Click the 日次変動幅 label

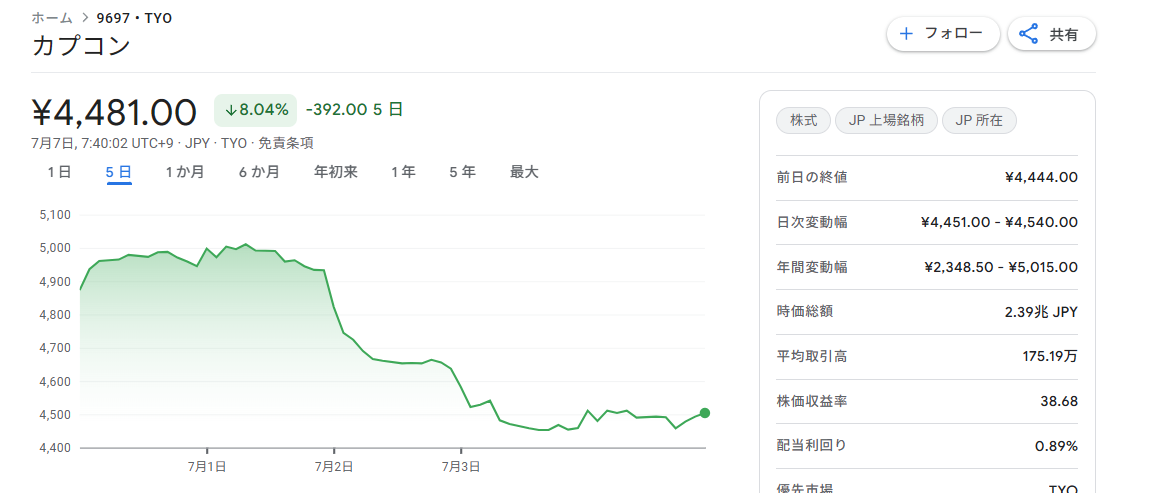pyautogui.click(x=811, y=222)
